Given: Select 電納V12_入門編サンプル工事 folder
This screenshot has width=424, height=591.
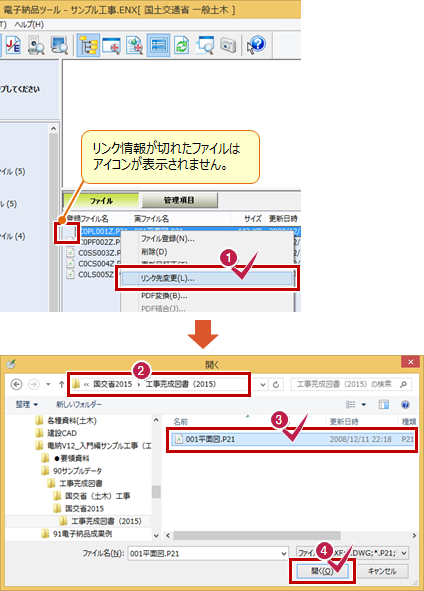Looking at the screenshot, I should (93, 446).
